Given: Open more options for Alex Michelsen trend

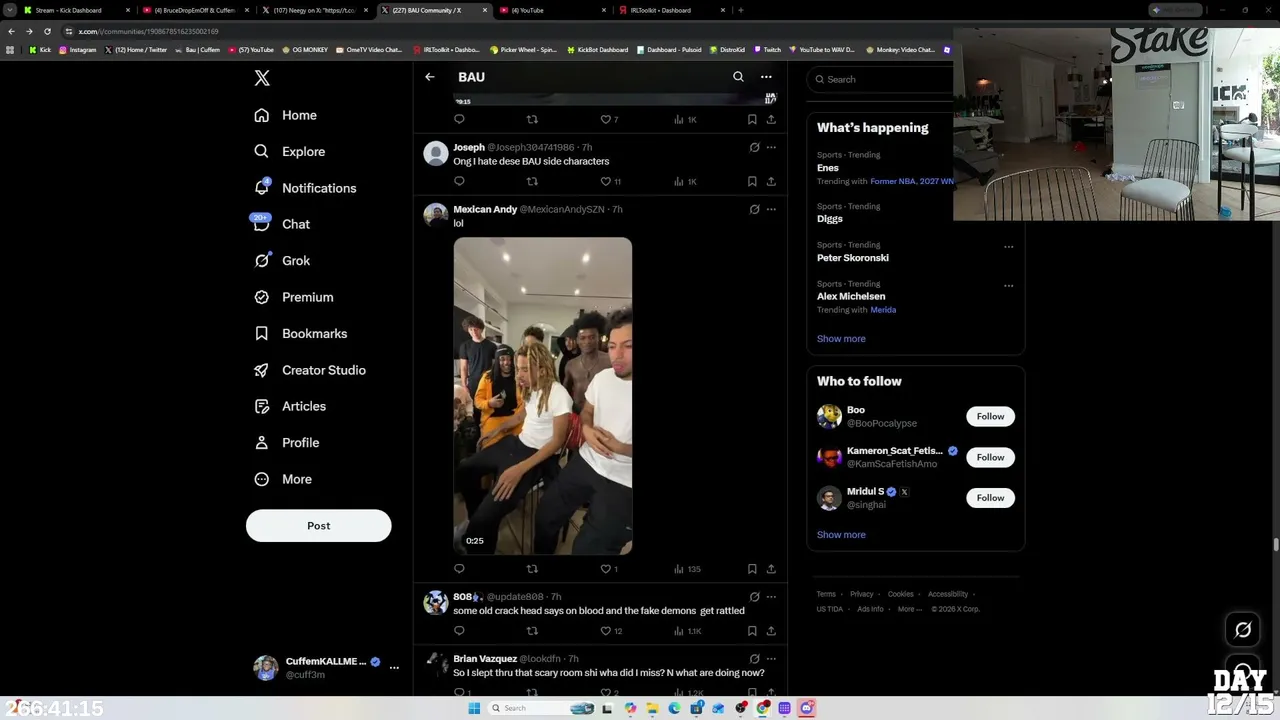Looking at the screenshot, I should point(1008,285).
